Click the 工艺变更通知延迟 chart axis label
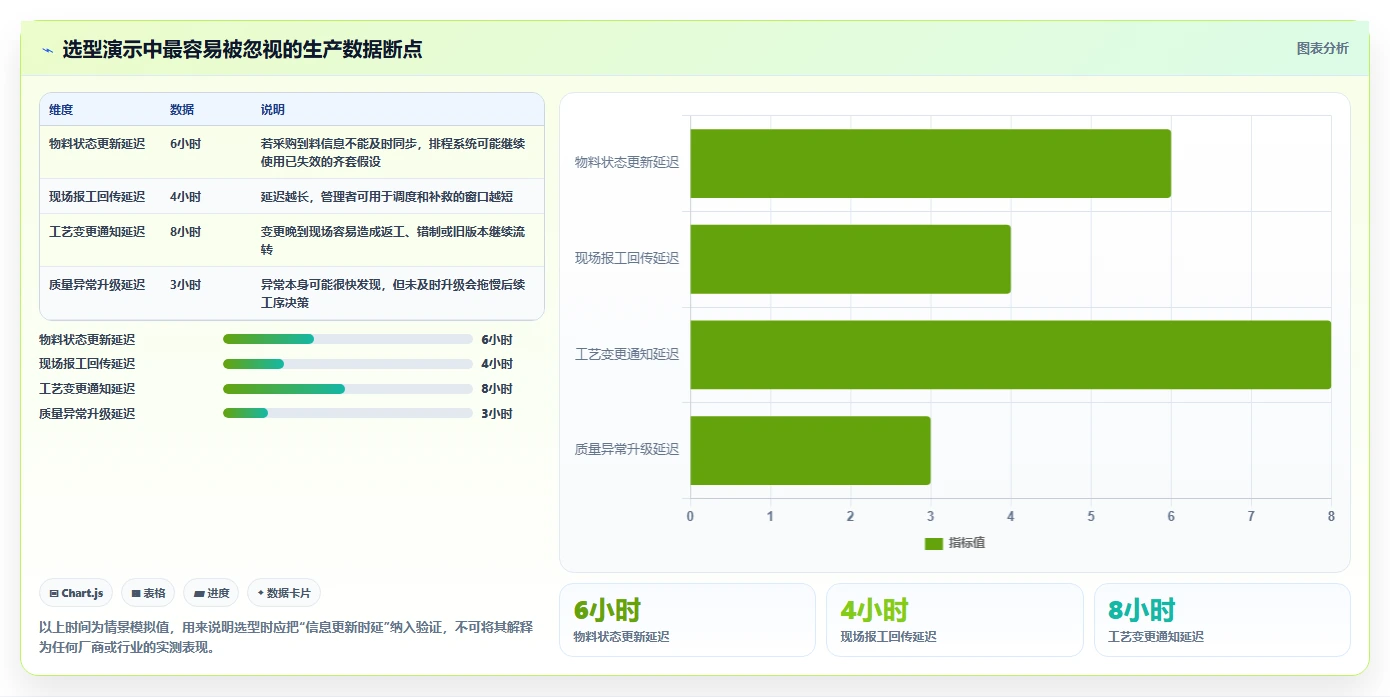The width and height of the screenshot is (1390, 697). pyautogui.click(x=627, y=355)
